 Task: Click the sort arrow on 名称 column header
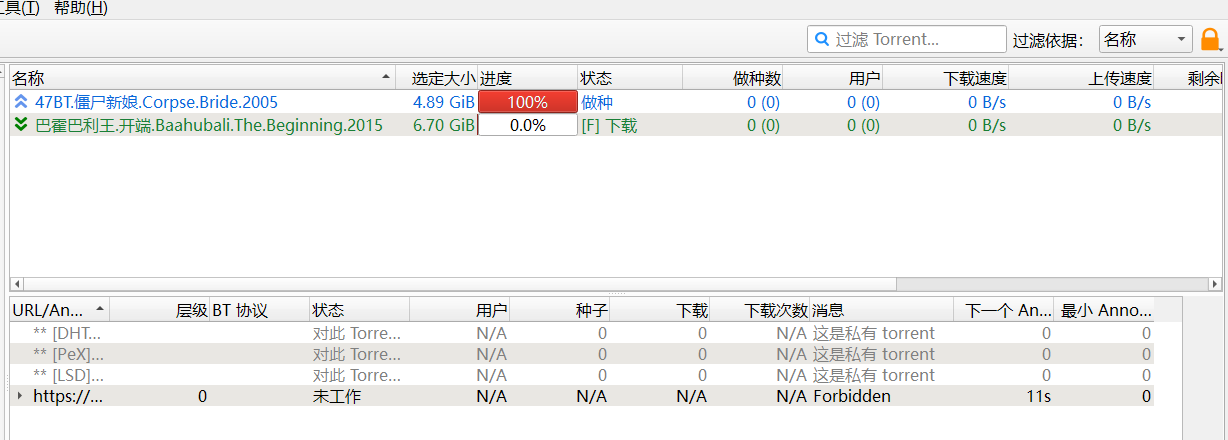click(x=386, y=78)
